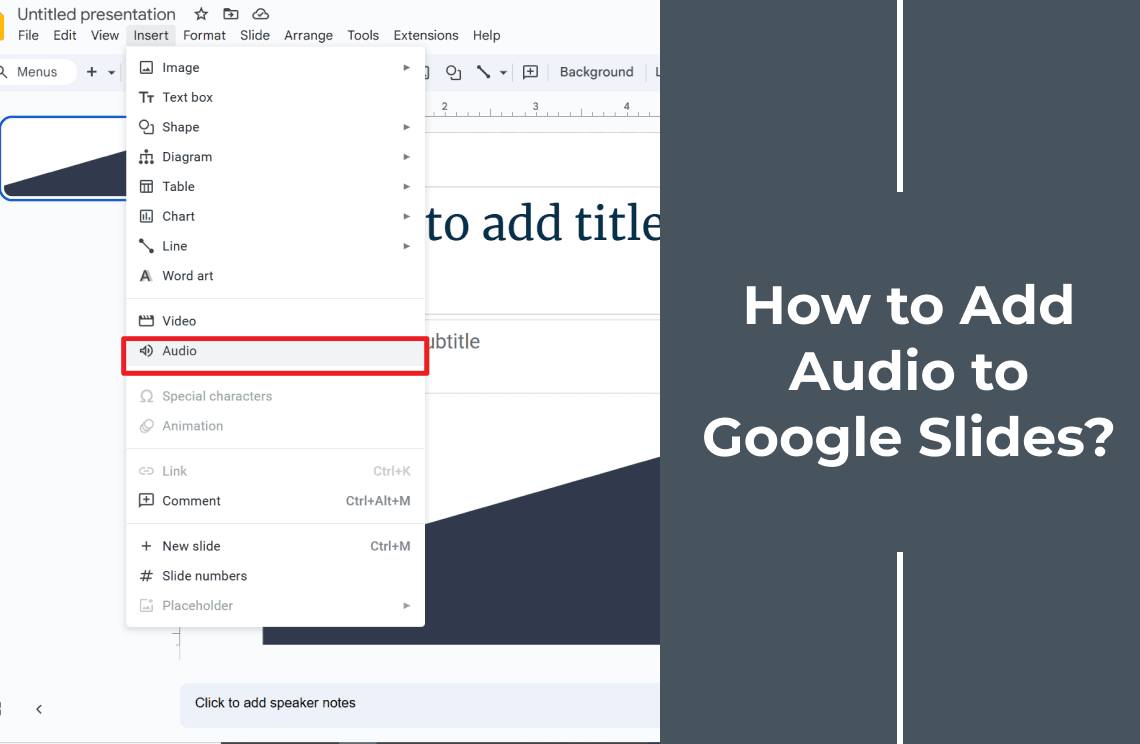Open the Extensions menu
This screenshot has height=744, width=1140.
click(426, 35)
